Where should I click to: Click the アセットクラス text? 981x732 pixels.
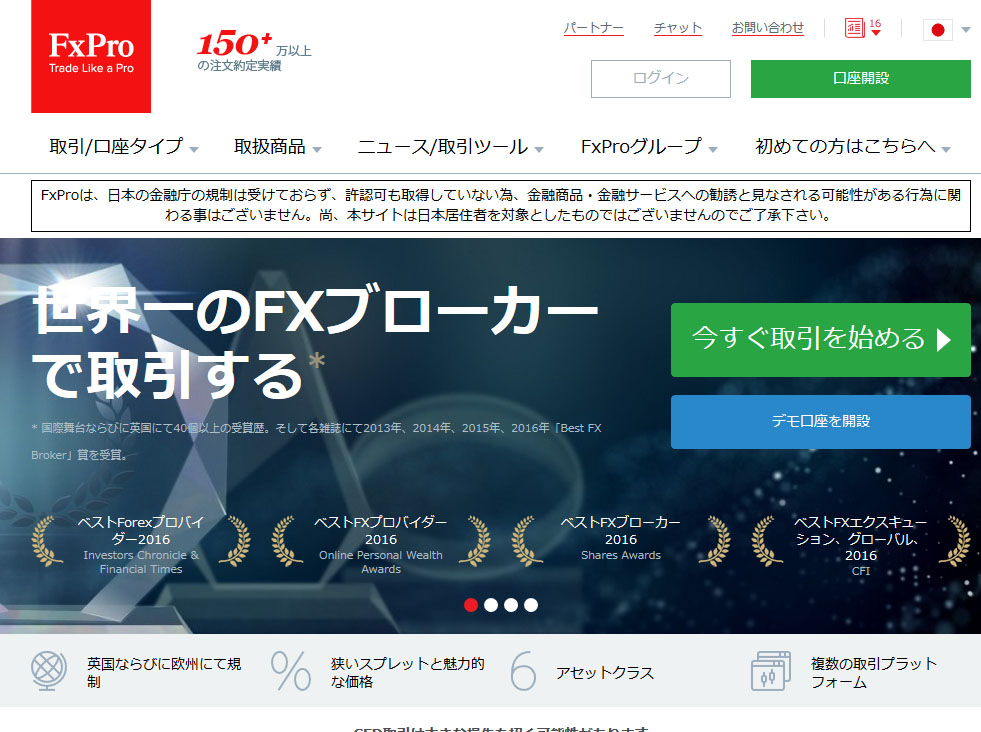coord(605,673)
